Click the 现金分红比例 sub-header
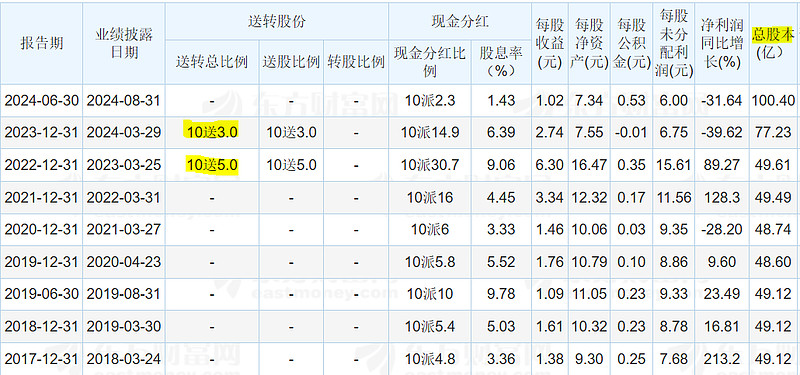This screenshot has height=375, width=800. (429, 62)
